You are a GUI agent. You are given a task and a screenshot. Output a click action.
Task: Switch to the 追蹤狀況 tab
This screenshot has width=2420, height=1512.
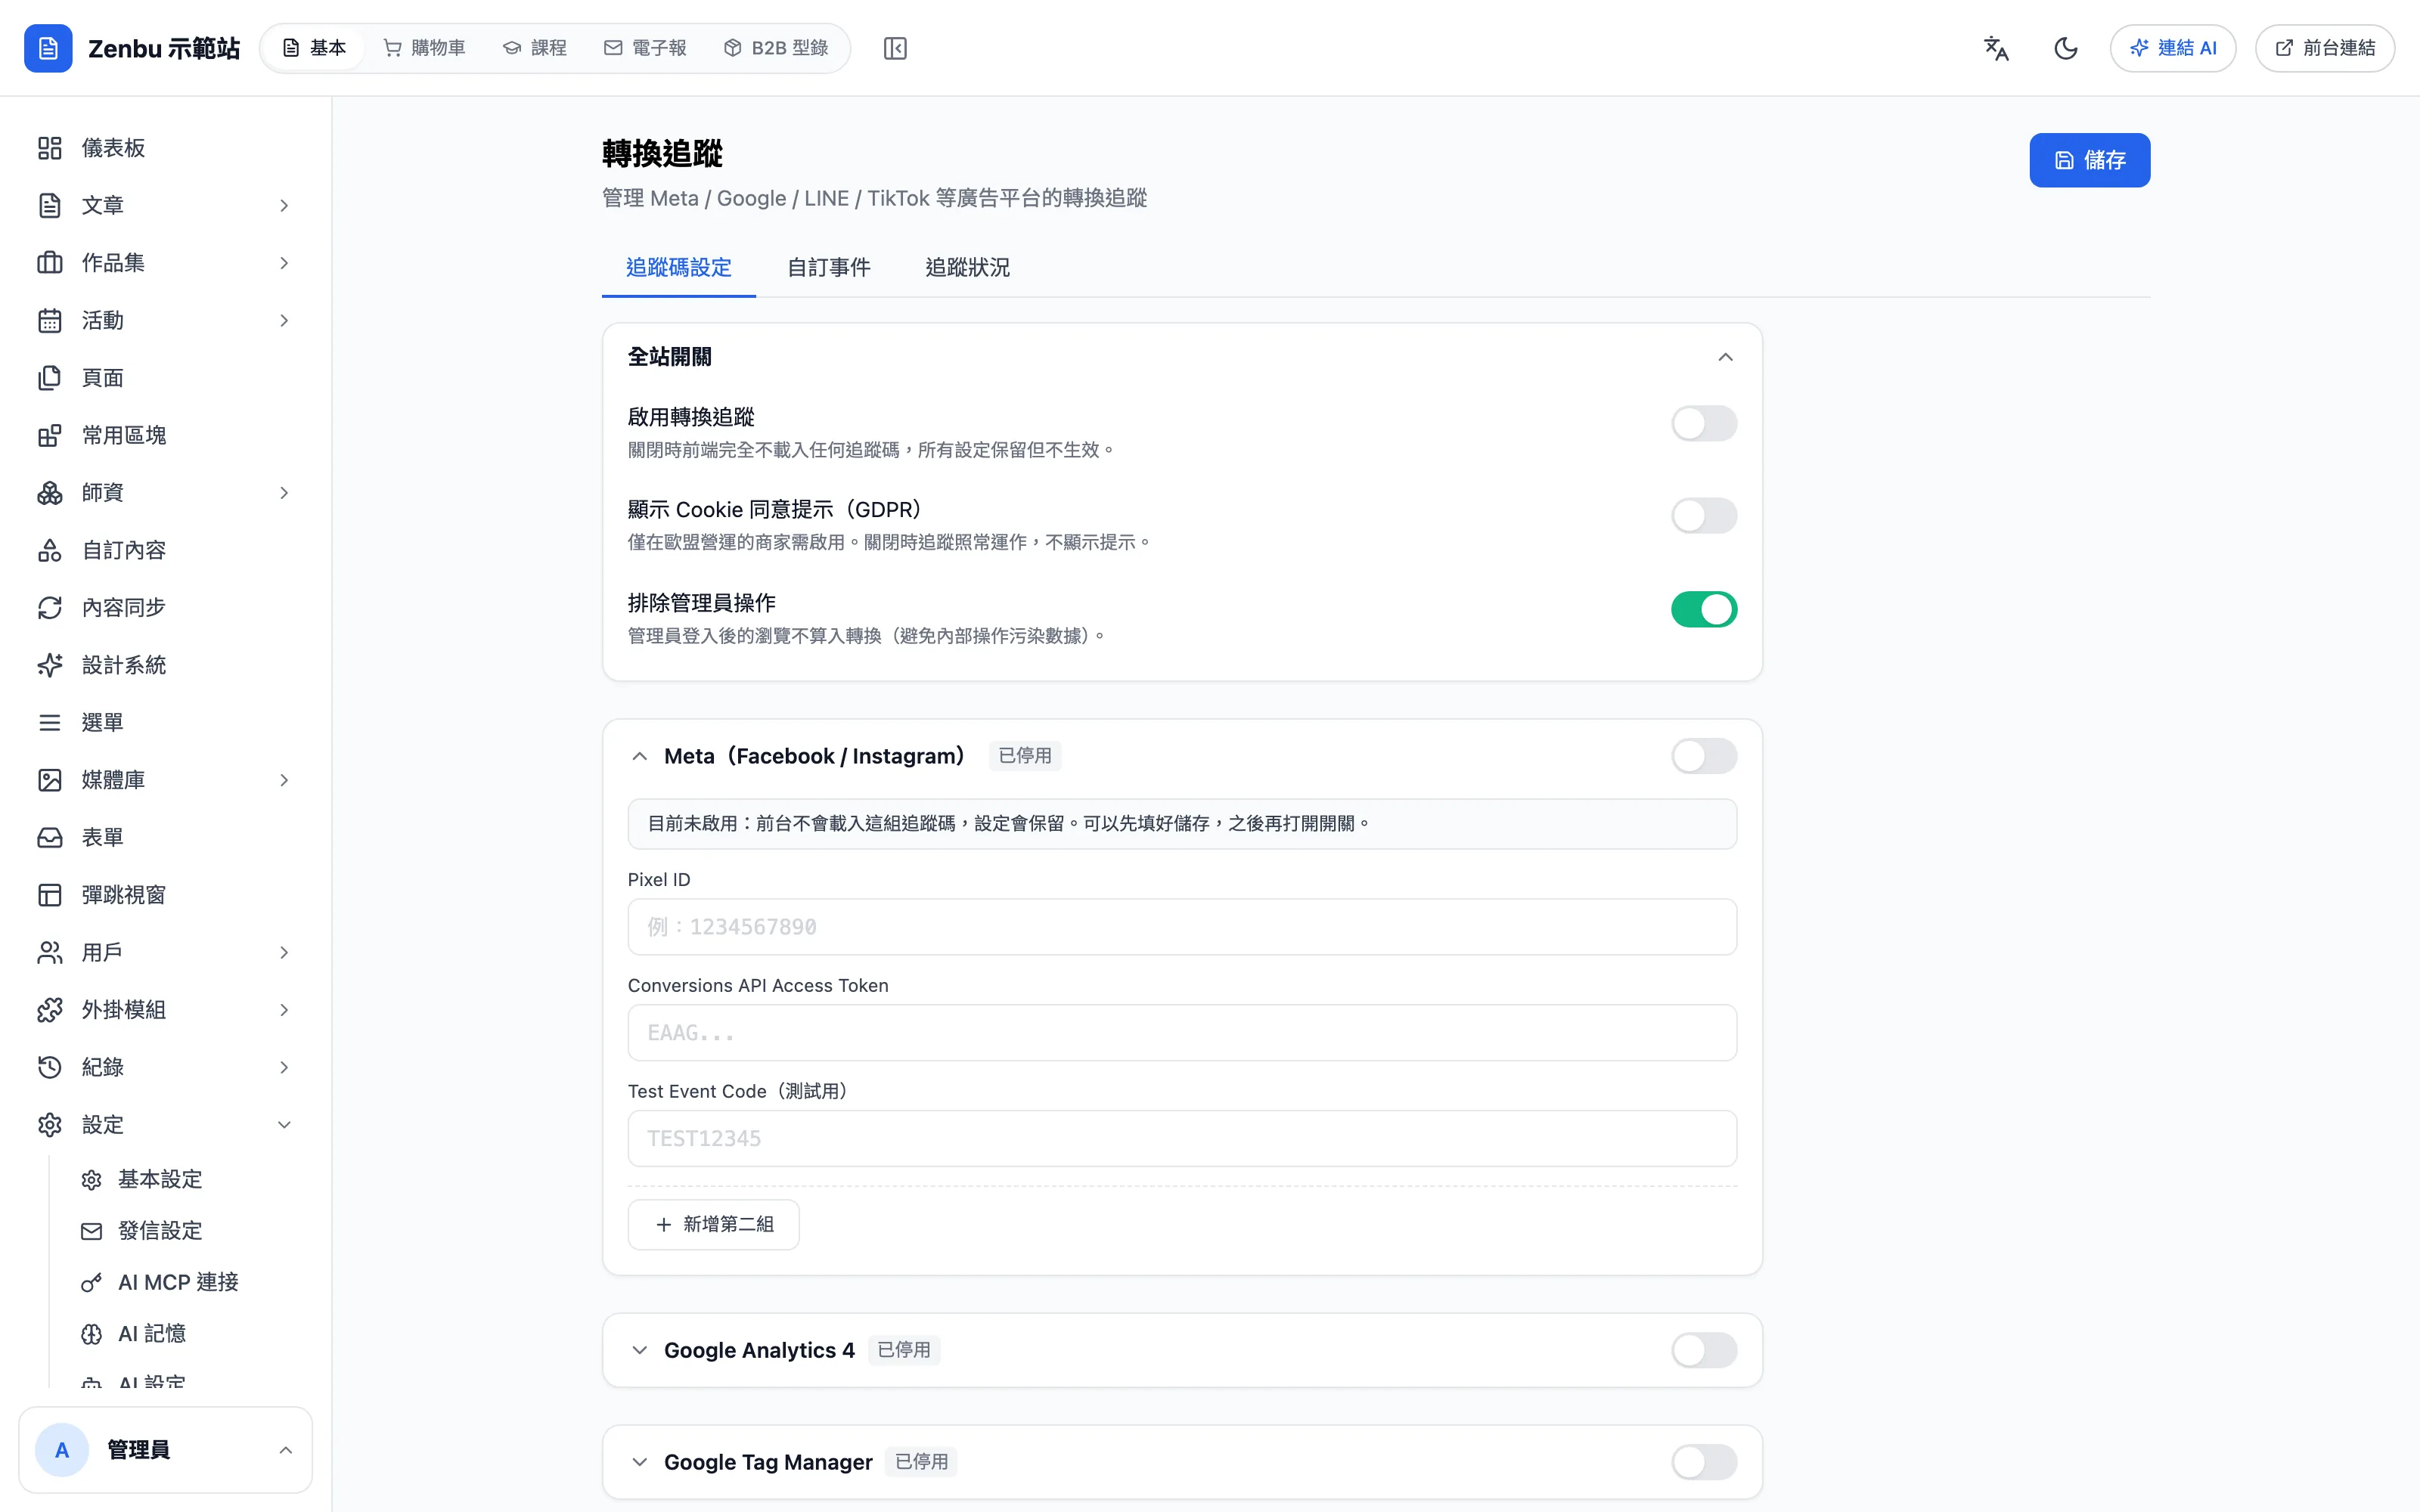tap(967, 267)
